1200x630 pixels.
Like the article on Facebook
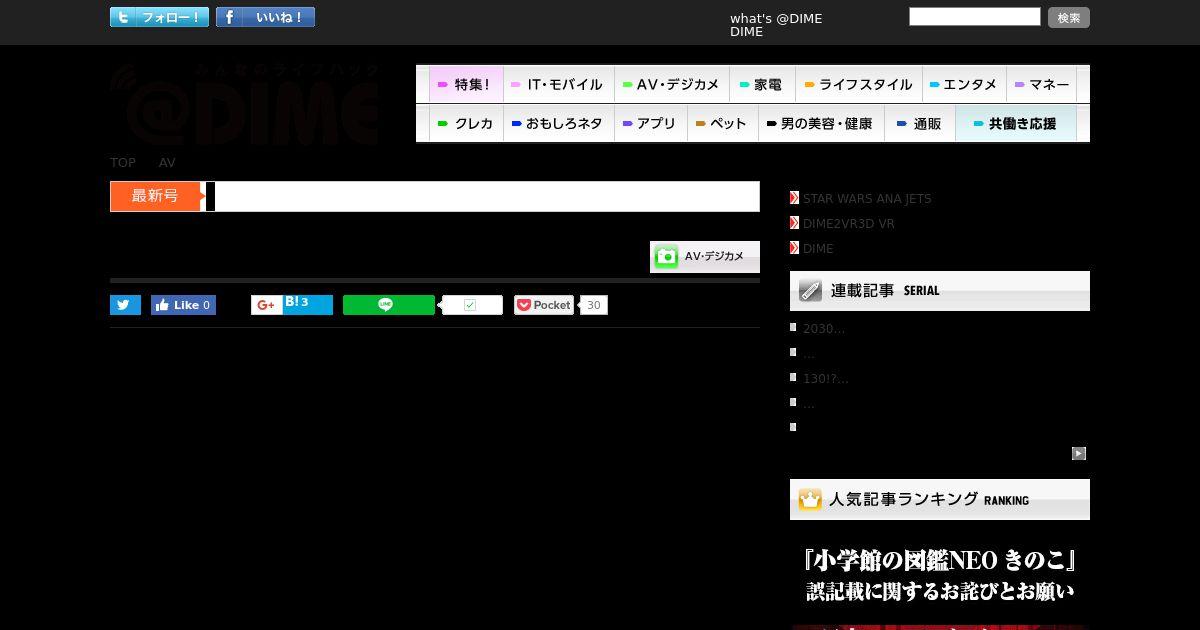pyautogui.click(x=183, y=305)
